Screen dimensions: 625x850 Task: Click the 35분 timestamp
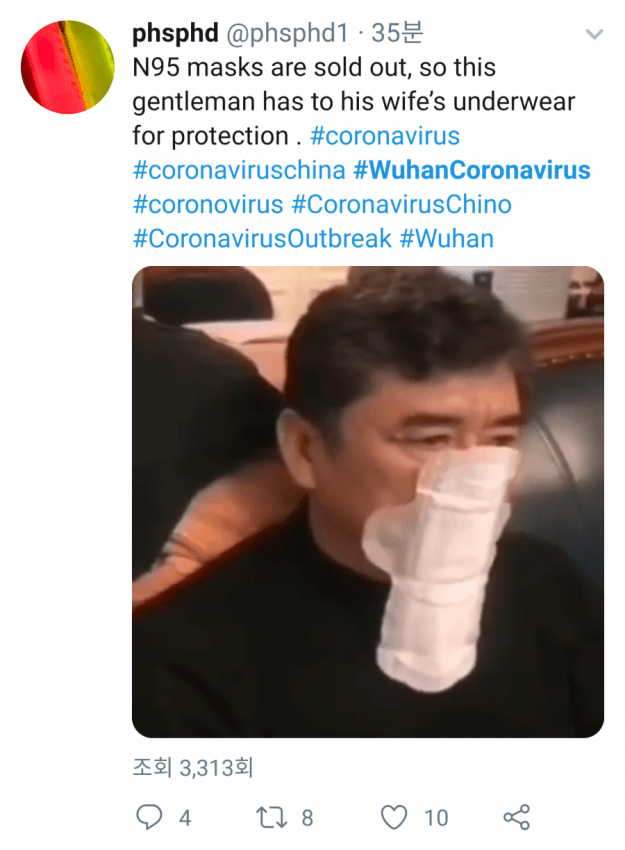coord(397,33)
